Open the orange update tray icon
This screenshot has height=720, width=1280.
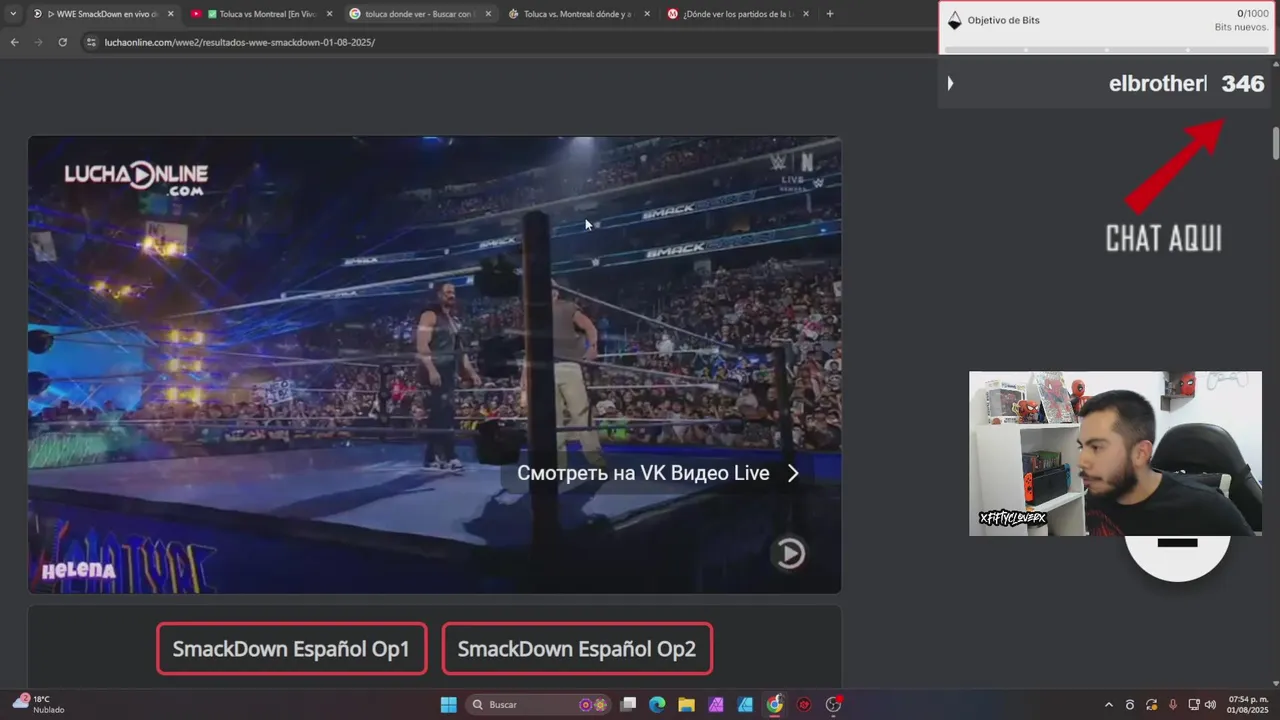[1152, 705]
